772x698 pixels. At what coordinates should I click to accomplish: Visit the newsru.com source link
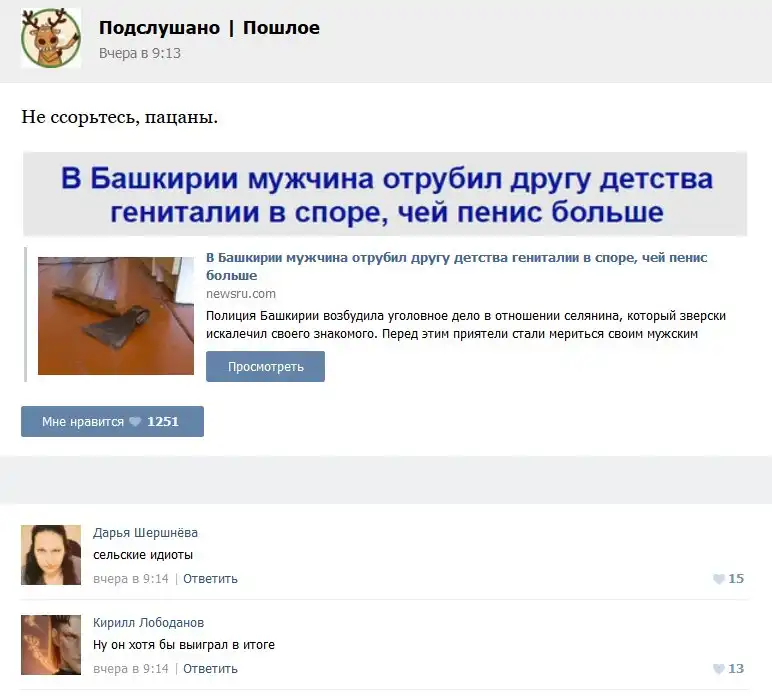tap(241, 294)
